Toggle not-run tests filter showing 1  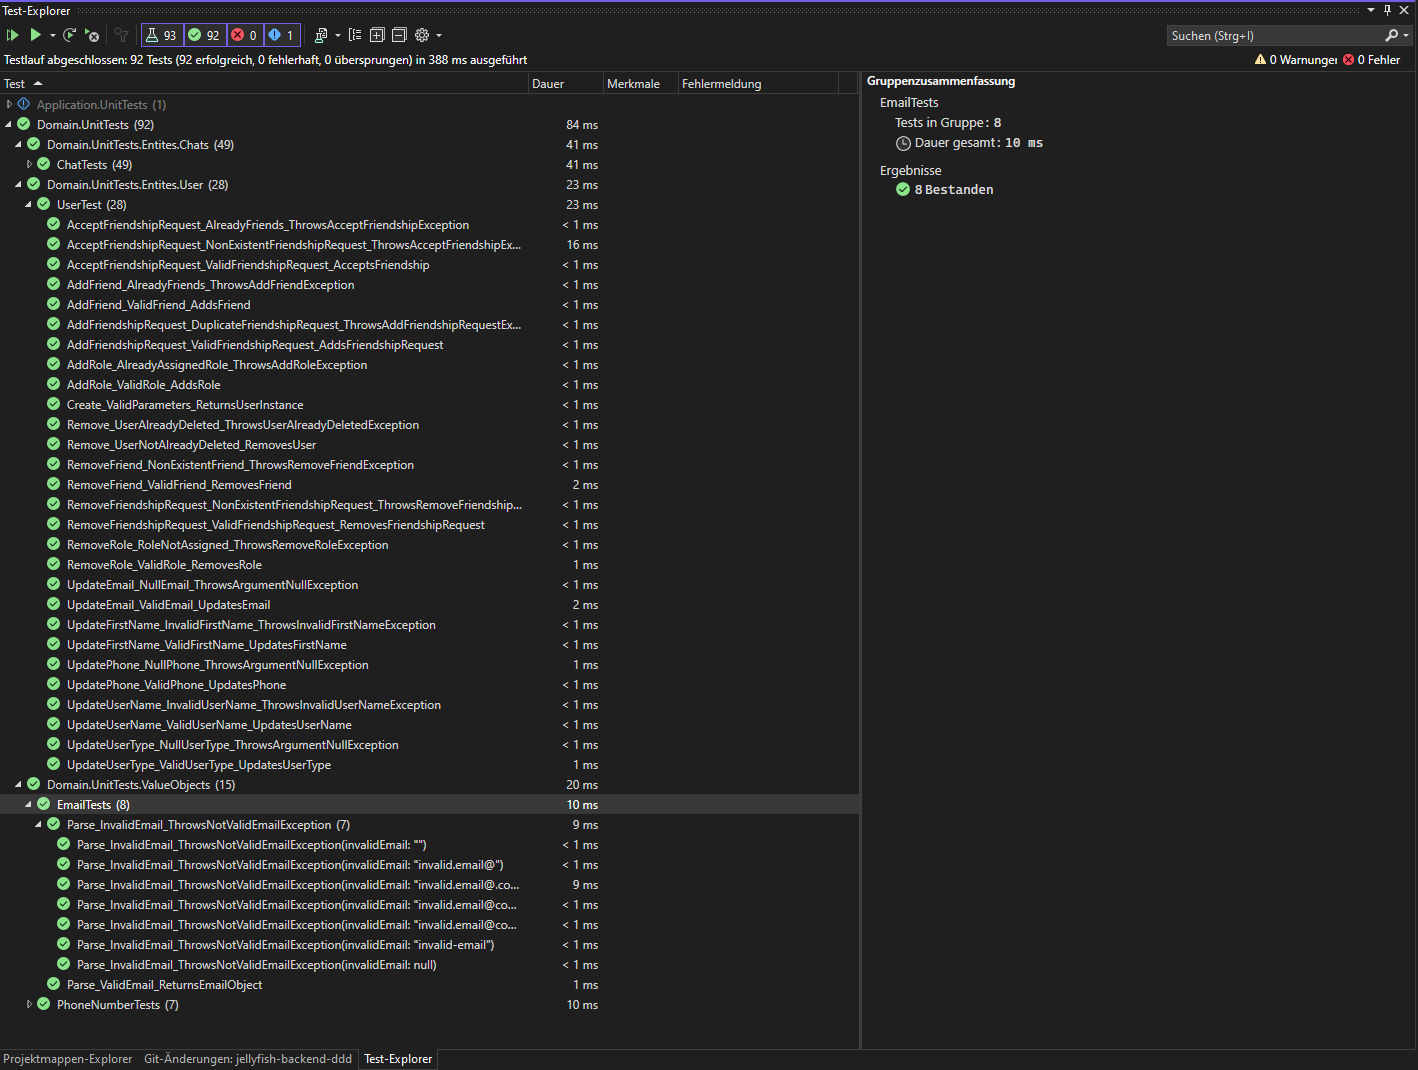coord(282,35)
